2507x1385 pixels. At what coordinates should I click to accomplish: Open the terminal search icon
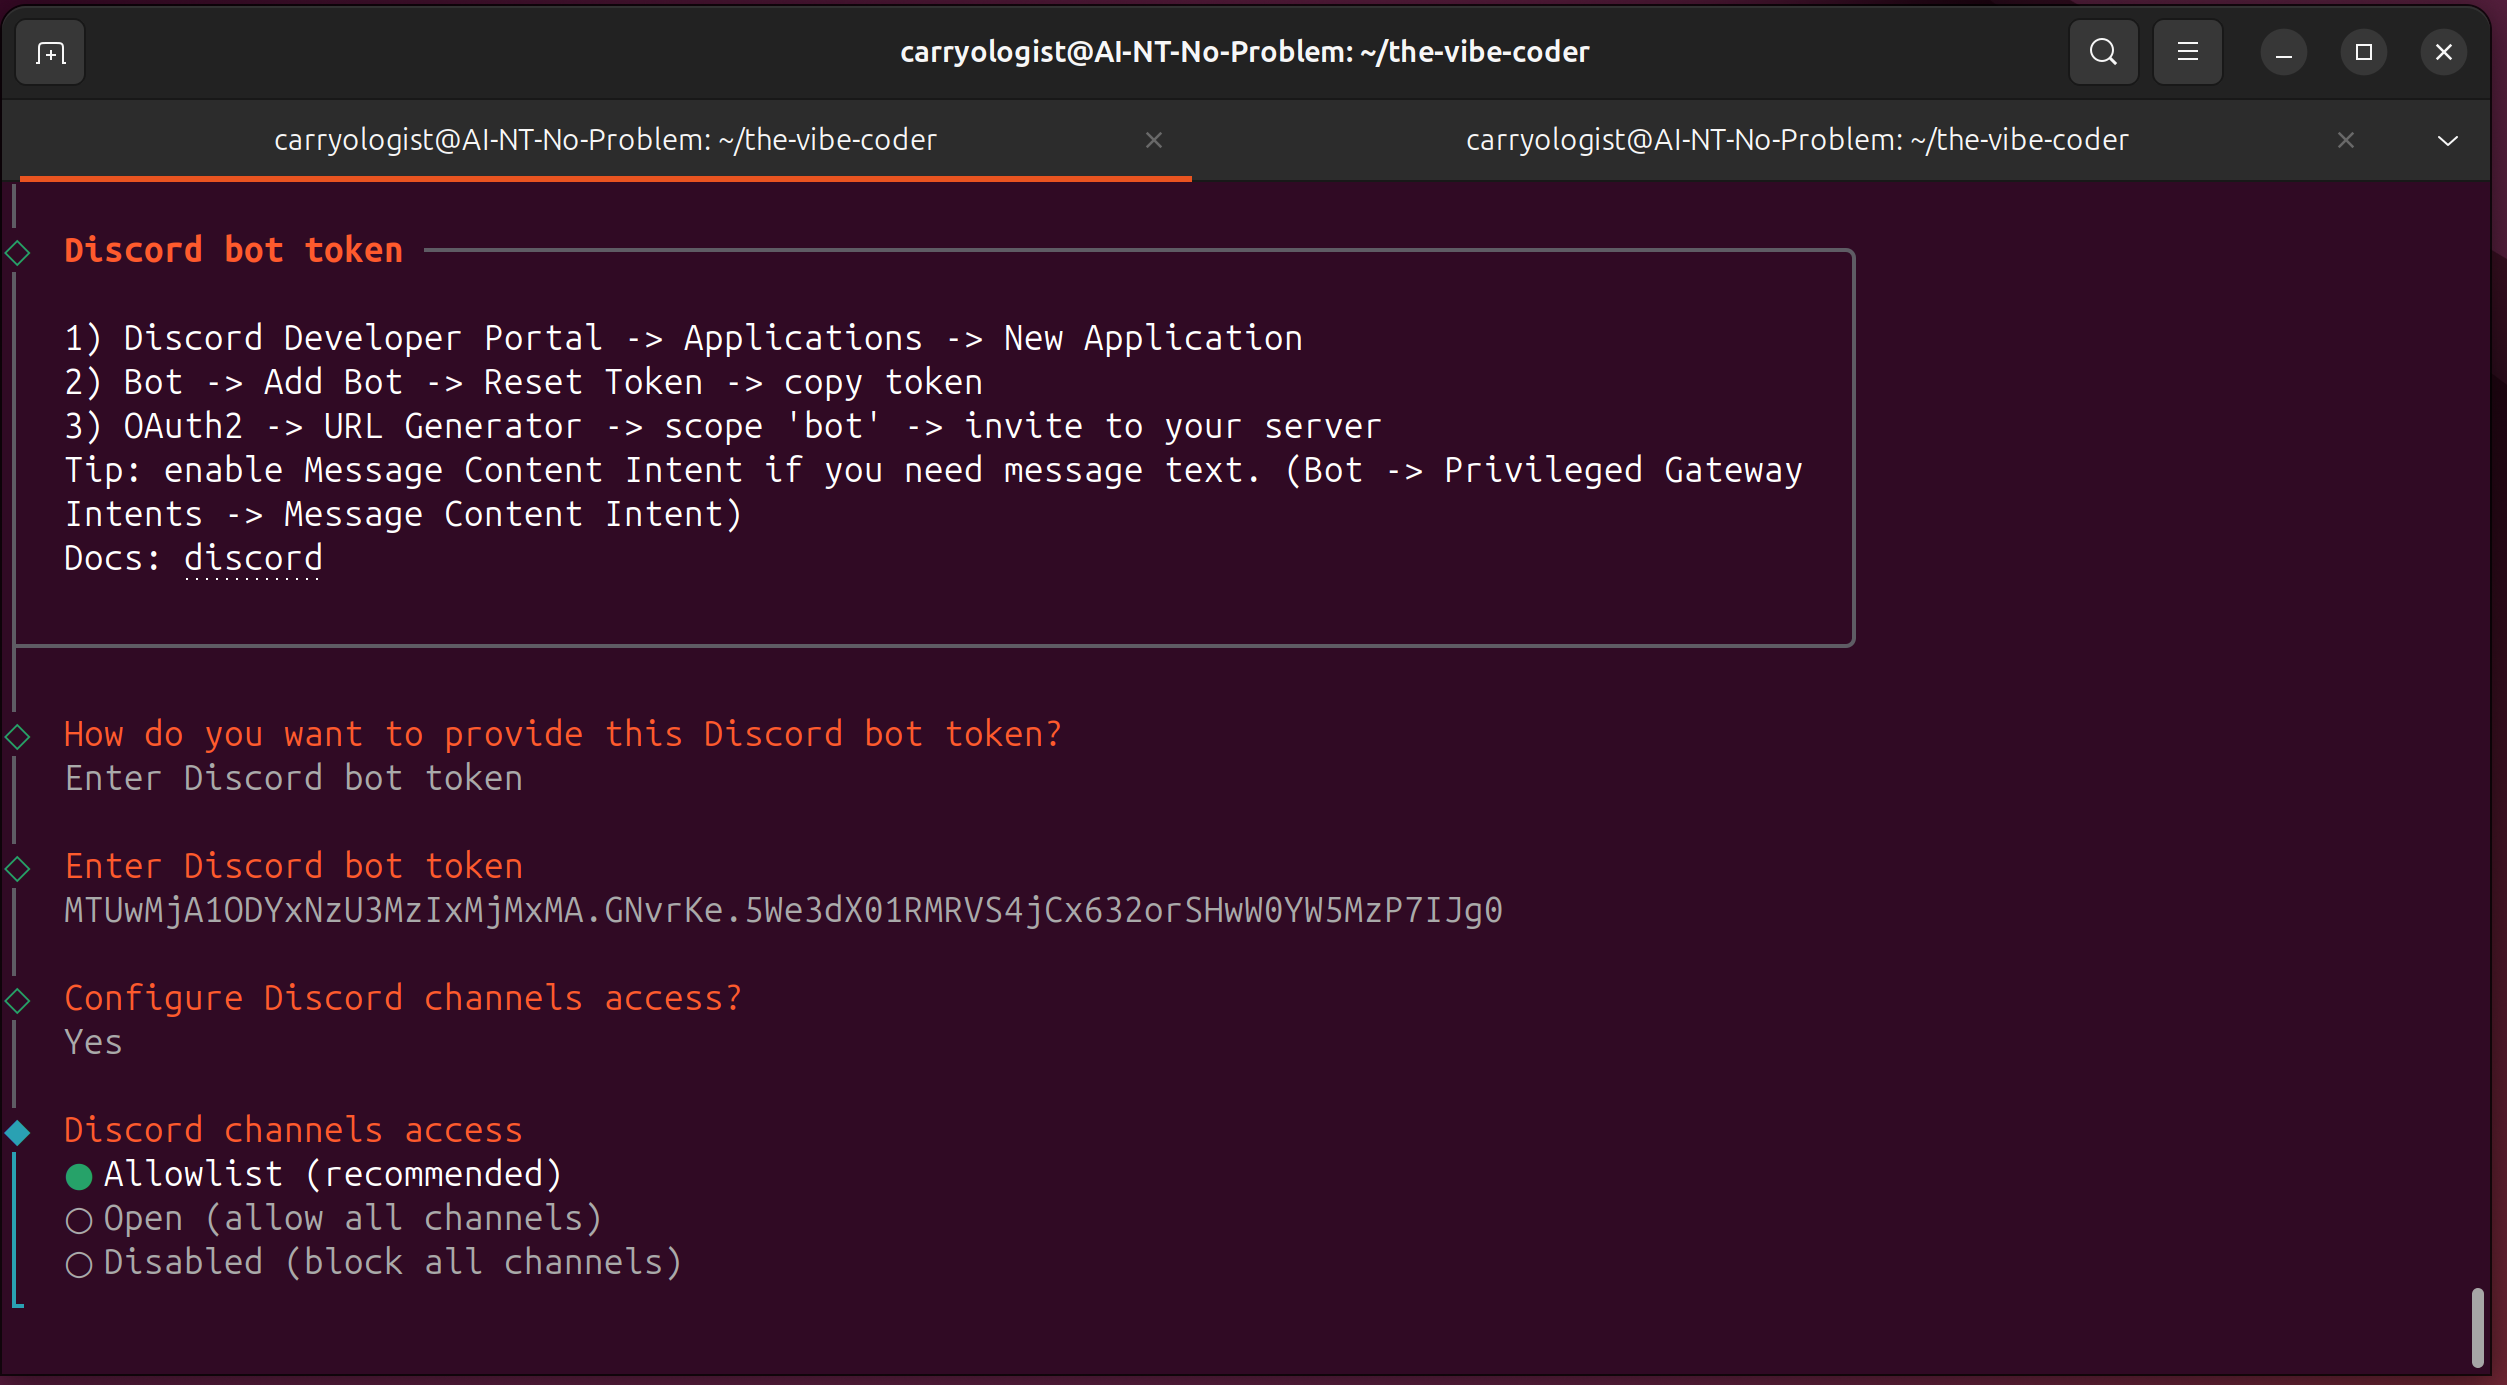tap(2103, 52)
